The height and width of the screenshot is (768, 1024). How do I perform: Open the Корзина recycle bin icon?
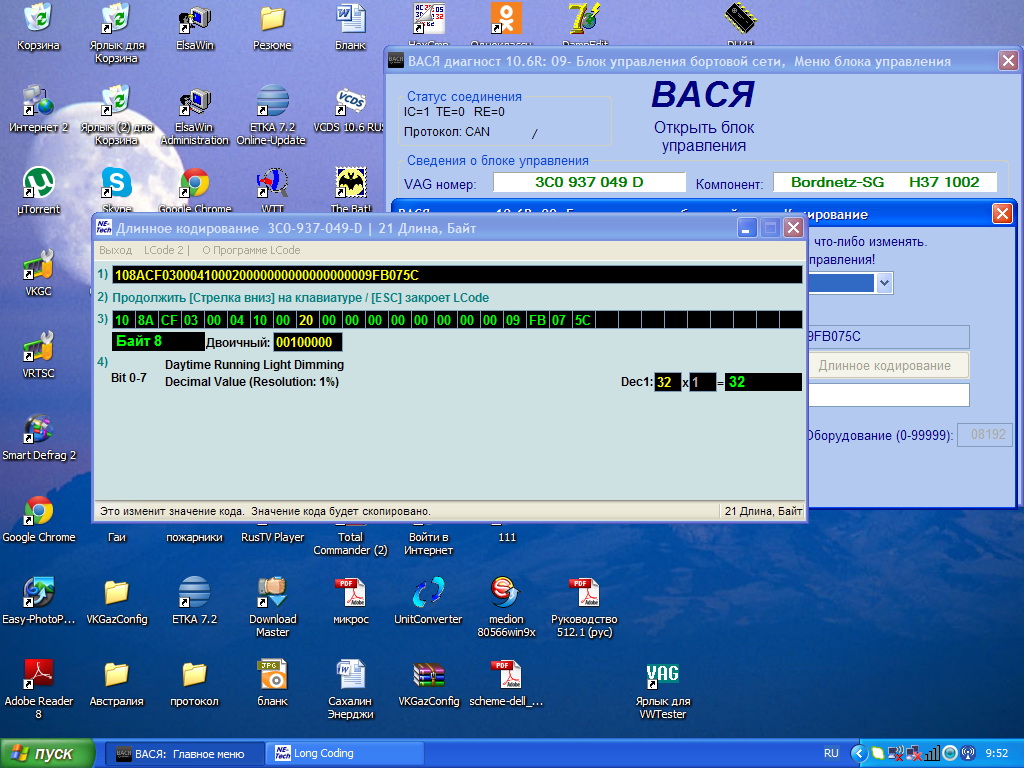coord(38,18)
